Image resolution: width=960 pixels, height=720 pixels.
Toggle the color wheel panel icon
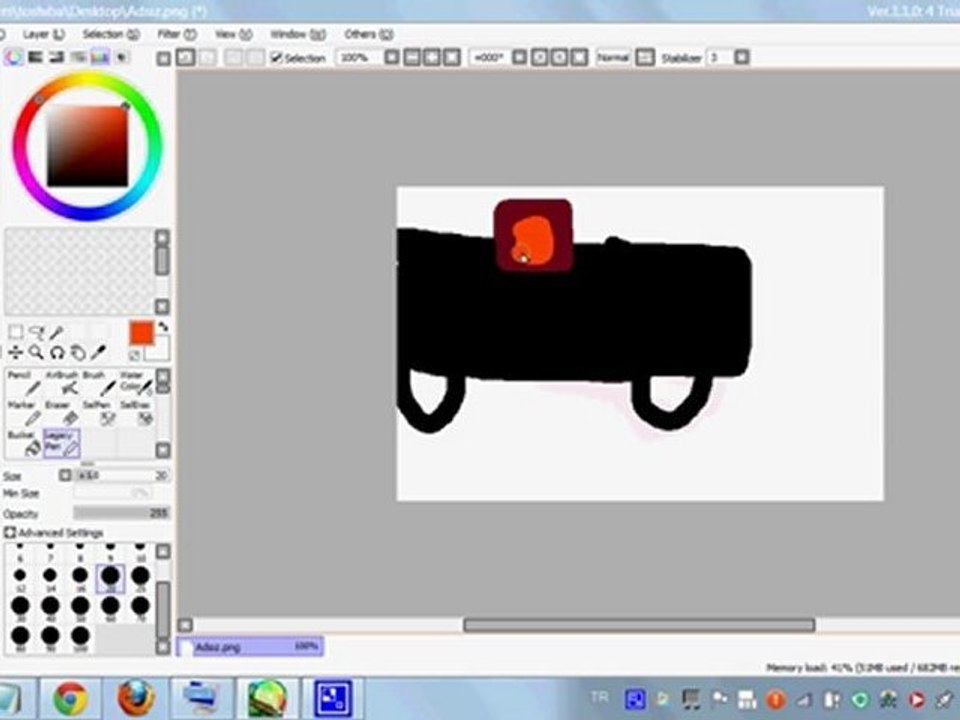click(x=14, y=58)
